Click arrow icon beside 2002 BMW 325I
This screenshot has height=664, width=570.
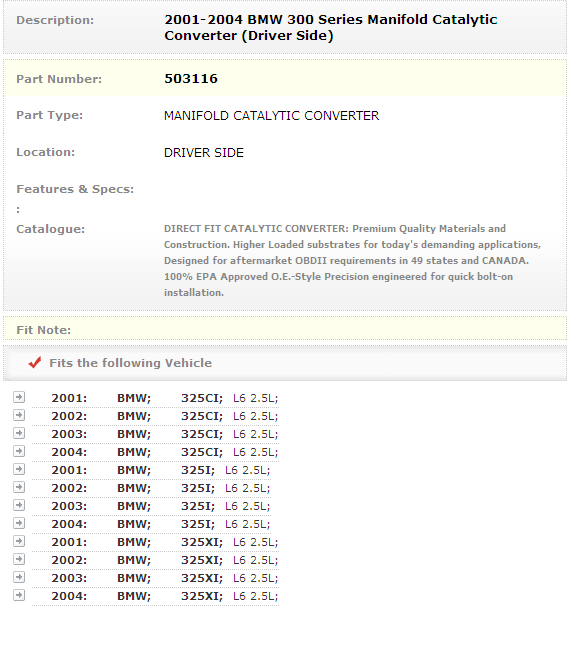[x=19, y=487]
